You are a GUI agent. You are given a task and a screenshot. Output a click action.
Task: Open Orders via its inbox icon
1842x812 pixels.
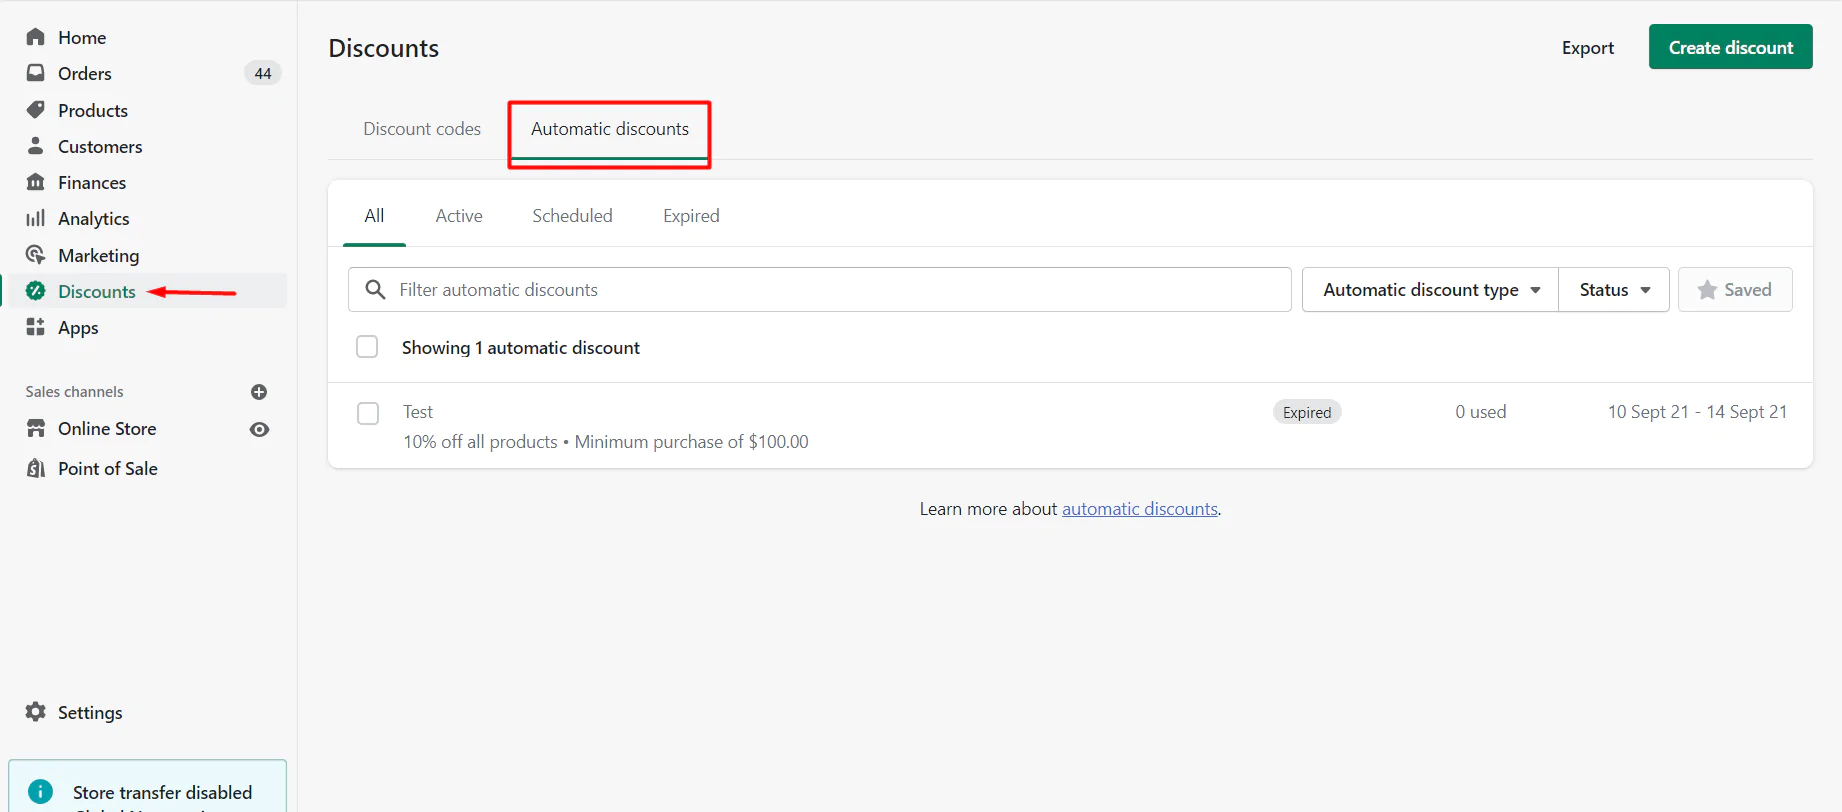[x=36, y=73]
